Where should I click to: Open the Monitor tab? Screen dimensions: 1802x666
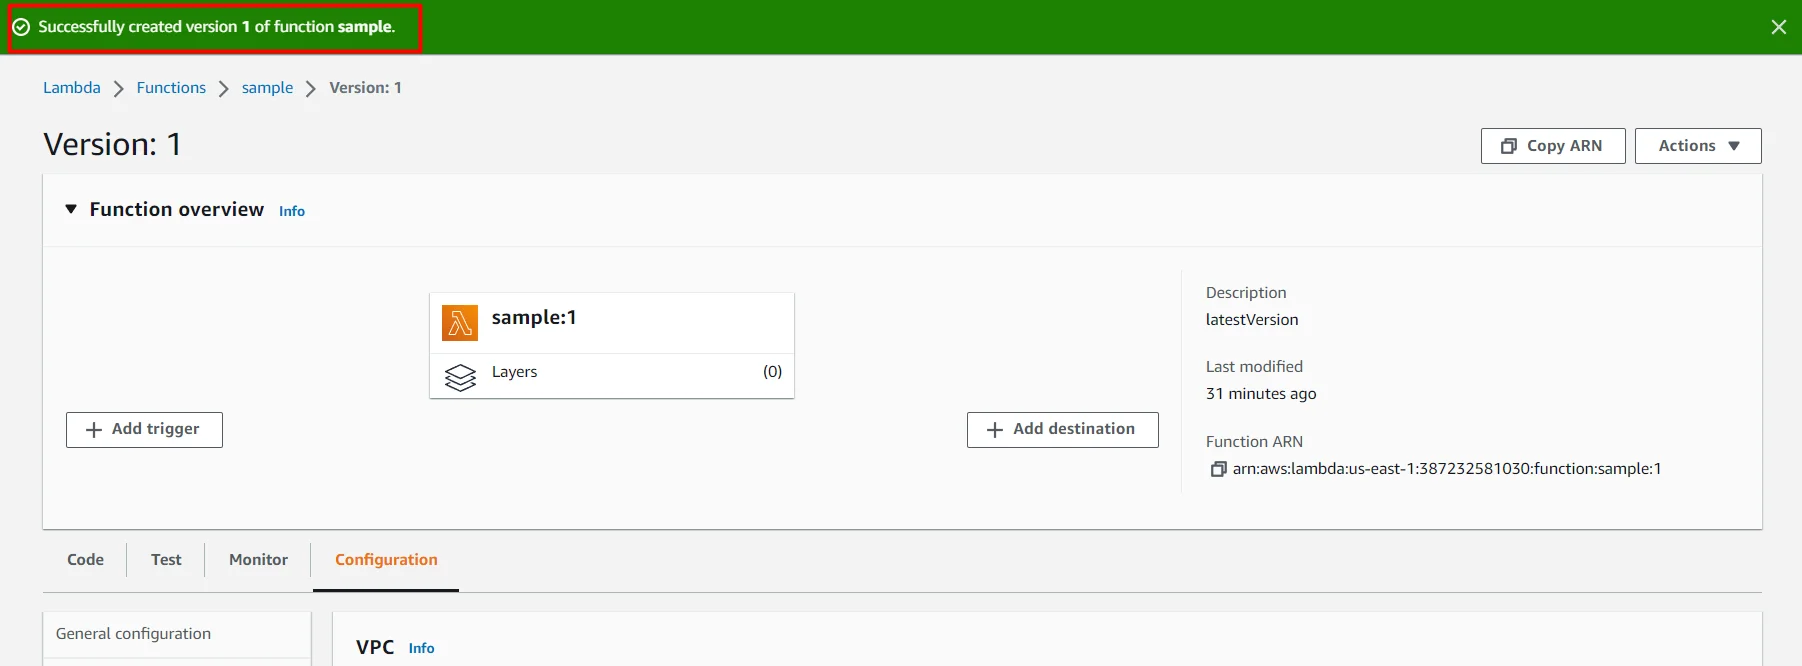click(x=258, y=560)
